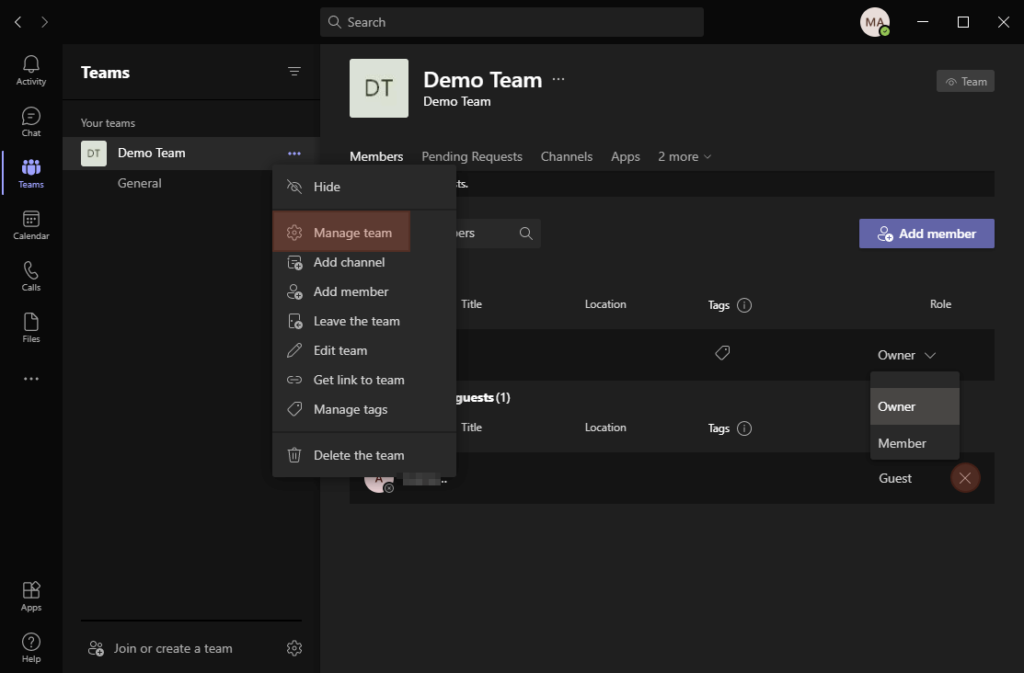1024x673 pixels.
Task: Click the purple Add member button
Action: pos(926,234)
